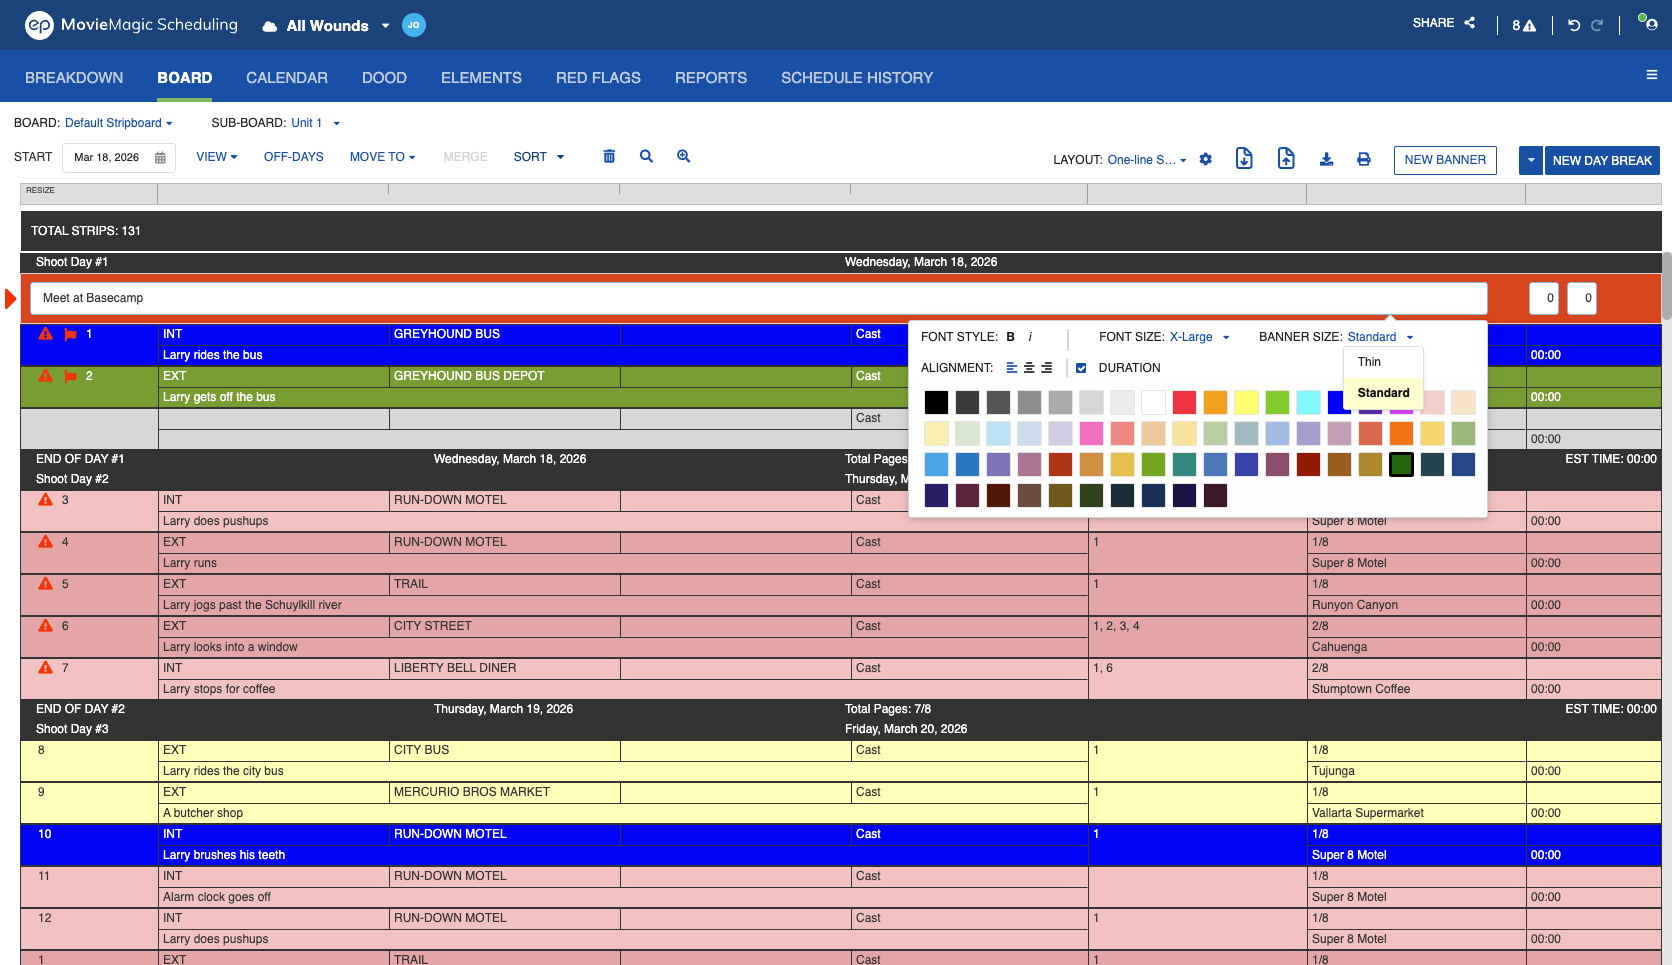Switch to the DOOD tab

click(x=384, y=78)
